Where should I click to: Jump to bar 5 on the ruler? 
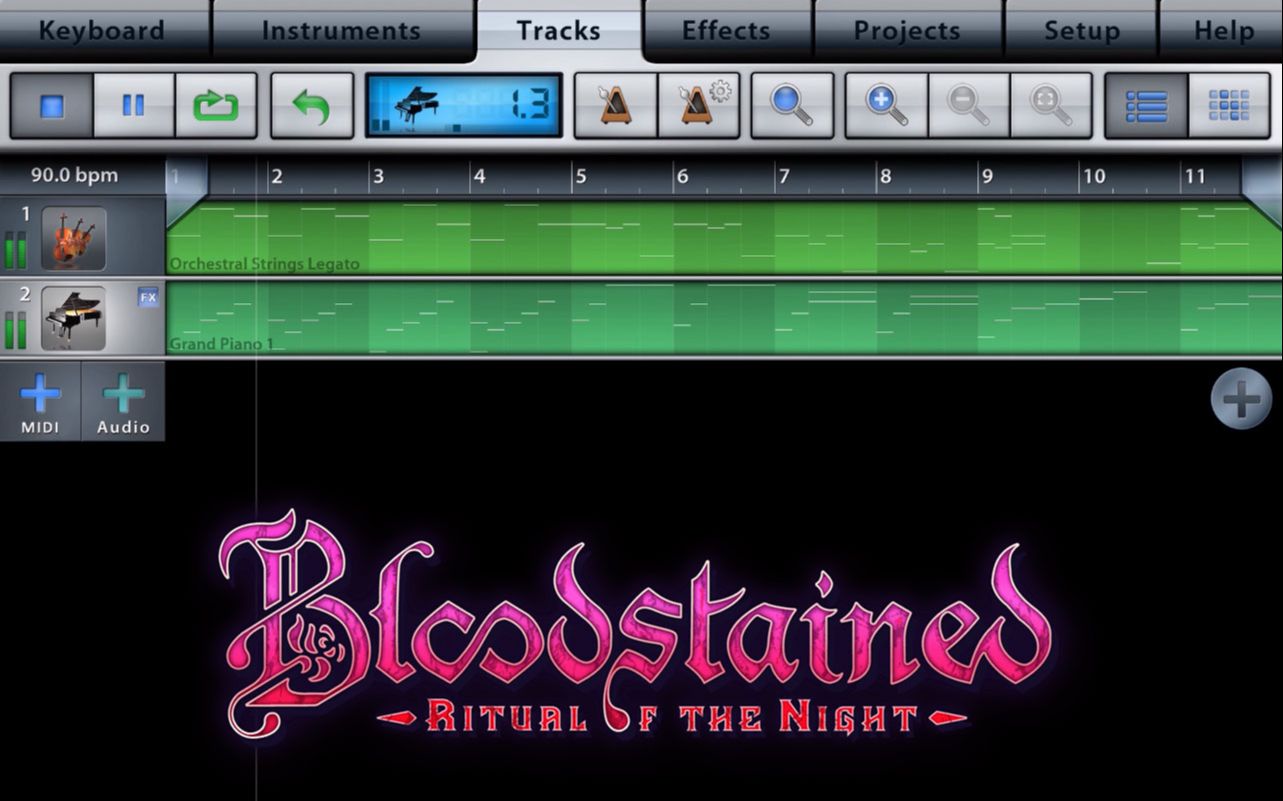pos(580,177)
